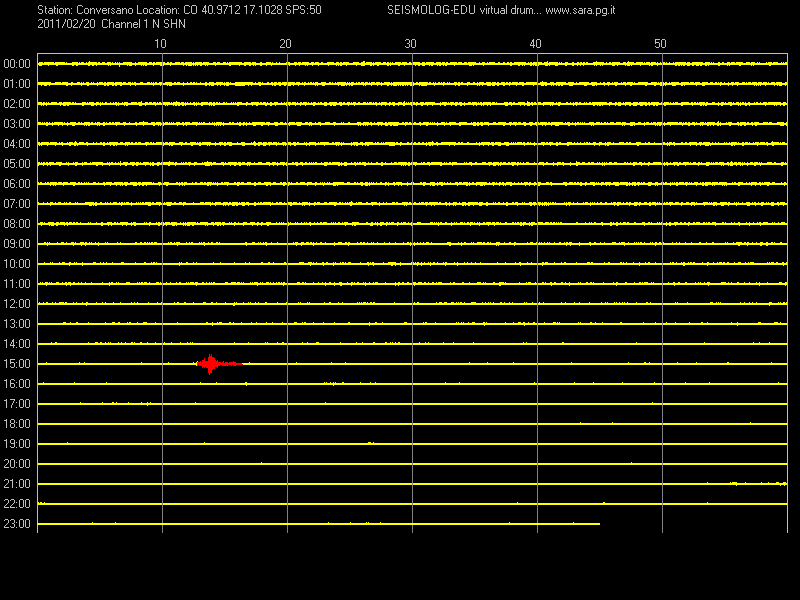800x600 pixels.
Task: Select the 23:00 hour label
Action: pos(17,524)
